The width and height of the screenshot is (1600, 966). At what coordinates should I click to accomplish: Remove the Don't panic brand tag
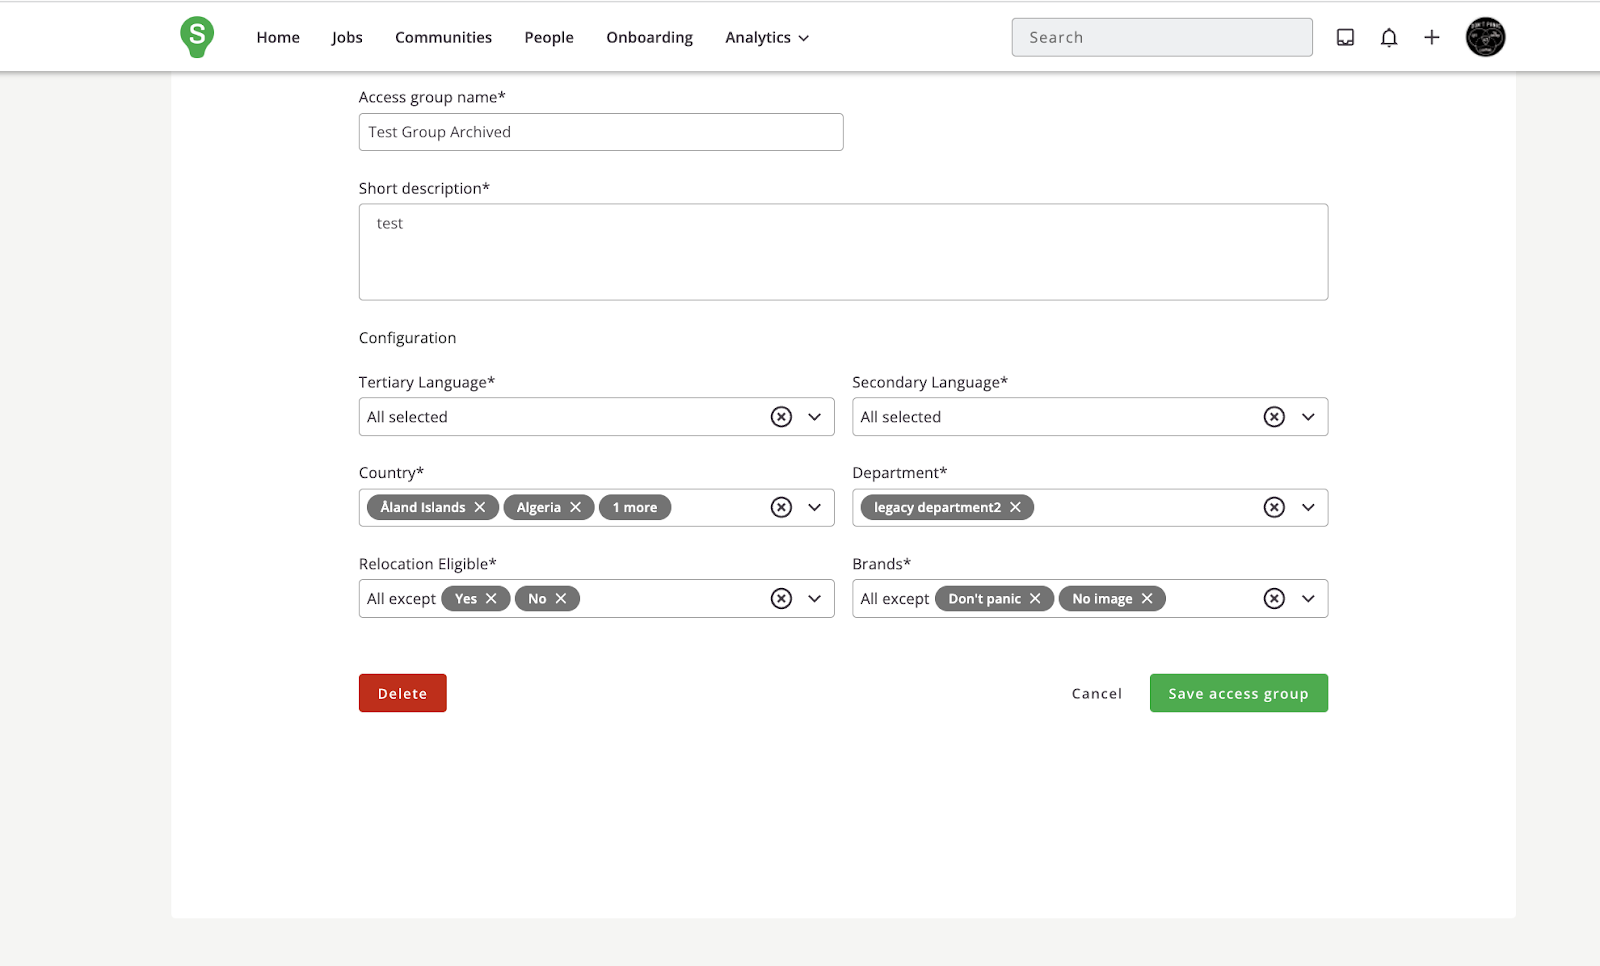pos(1035,599)
